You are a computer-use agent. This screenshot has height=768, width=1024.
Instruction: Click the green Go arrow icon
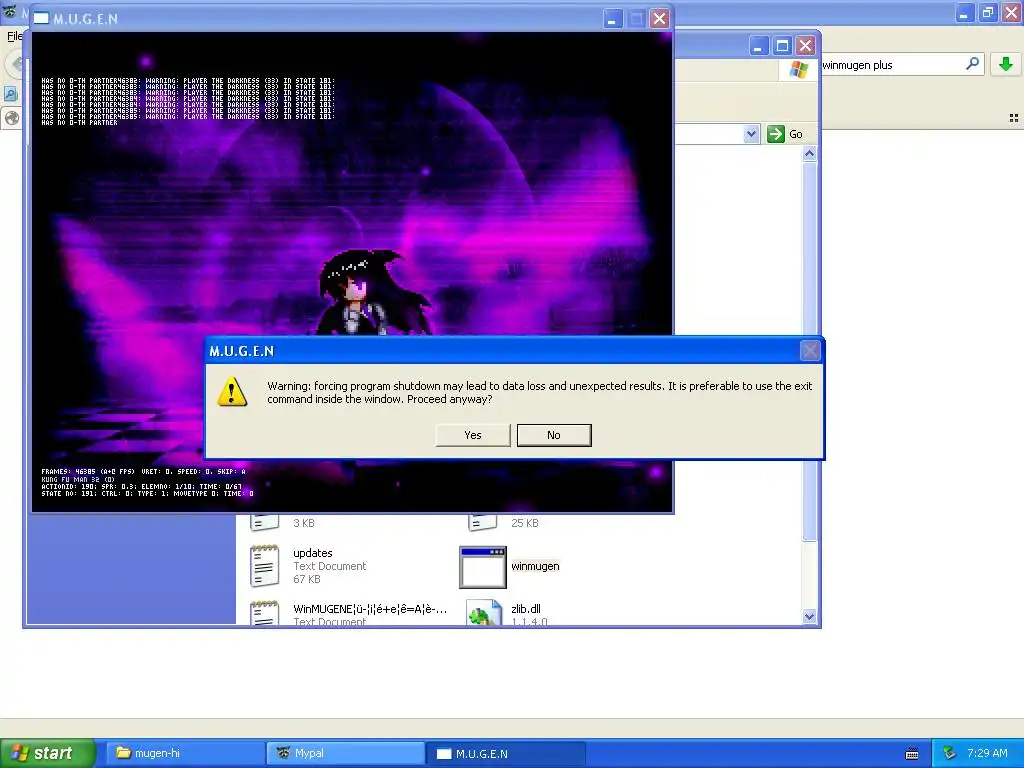tap(775, 134)
